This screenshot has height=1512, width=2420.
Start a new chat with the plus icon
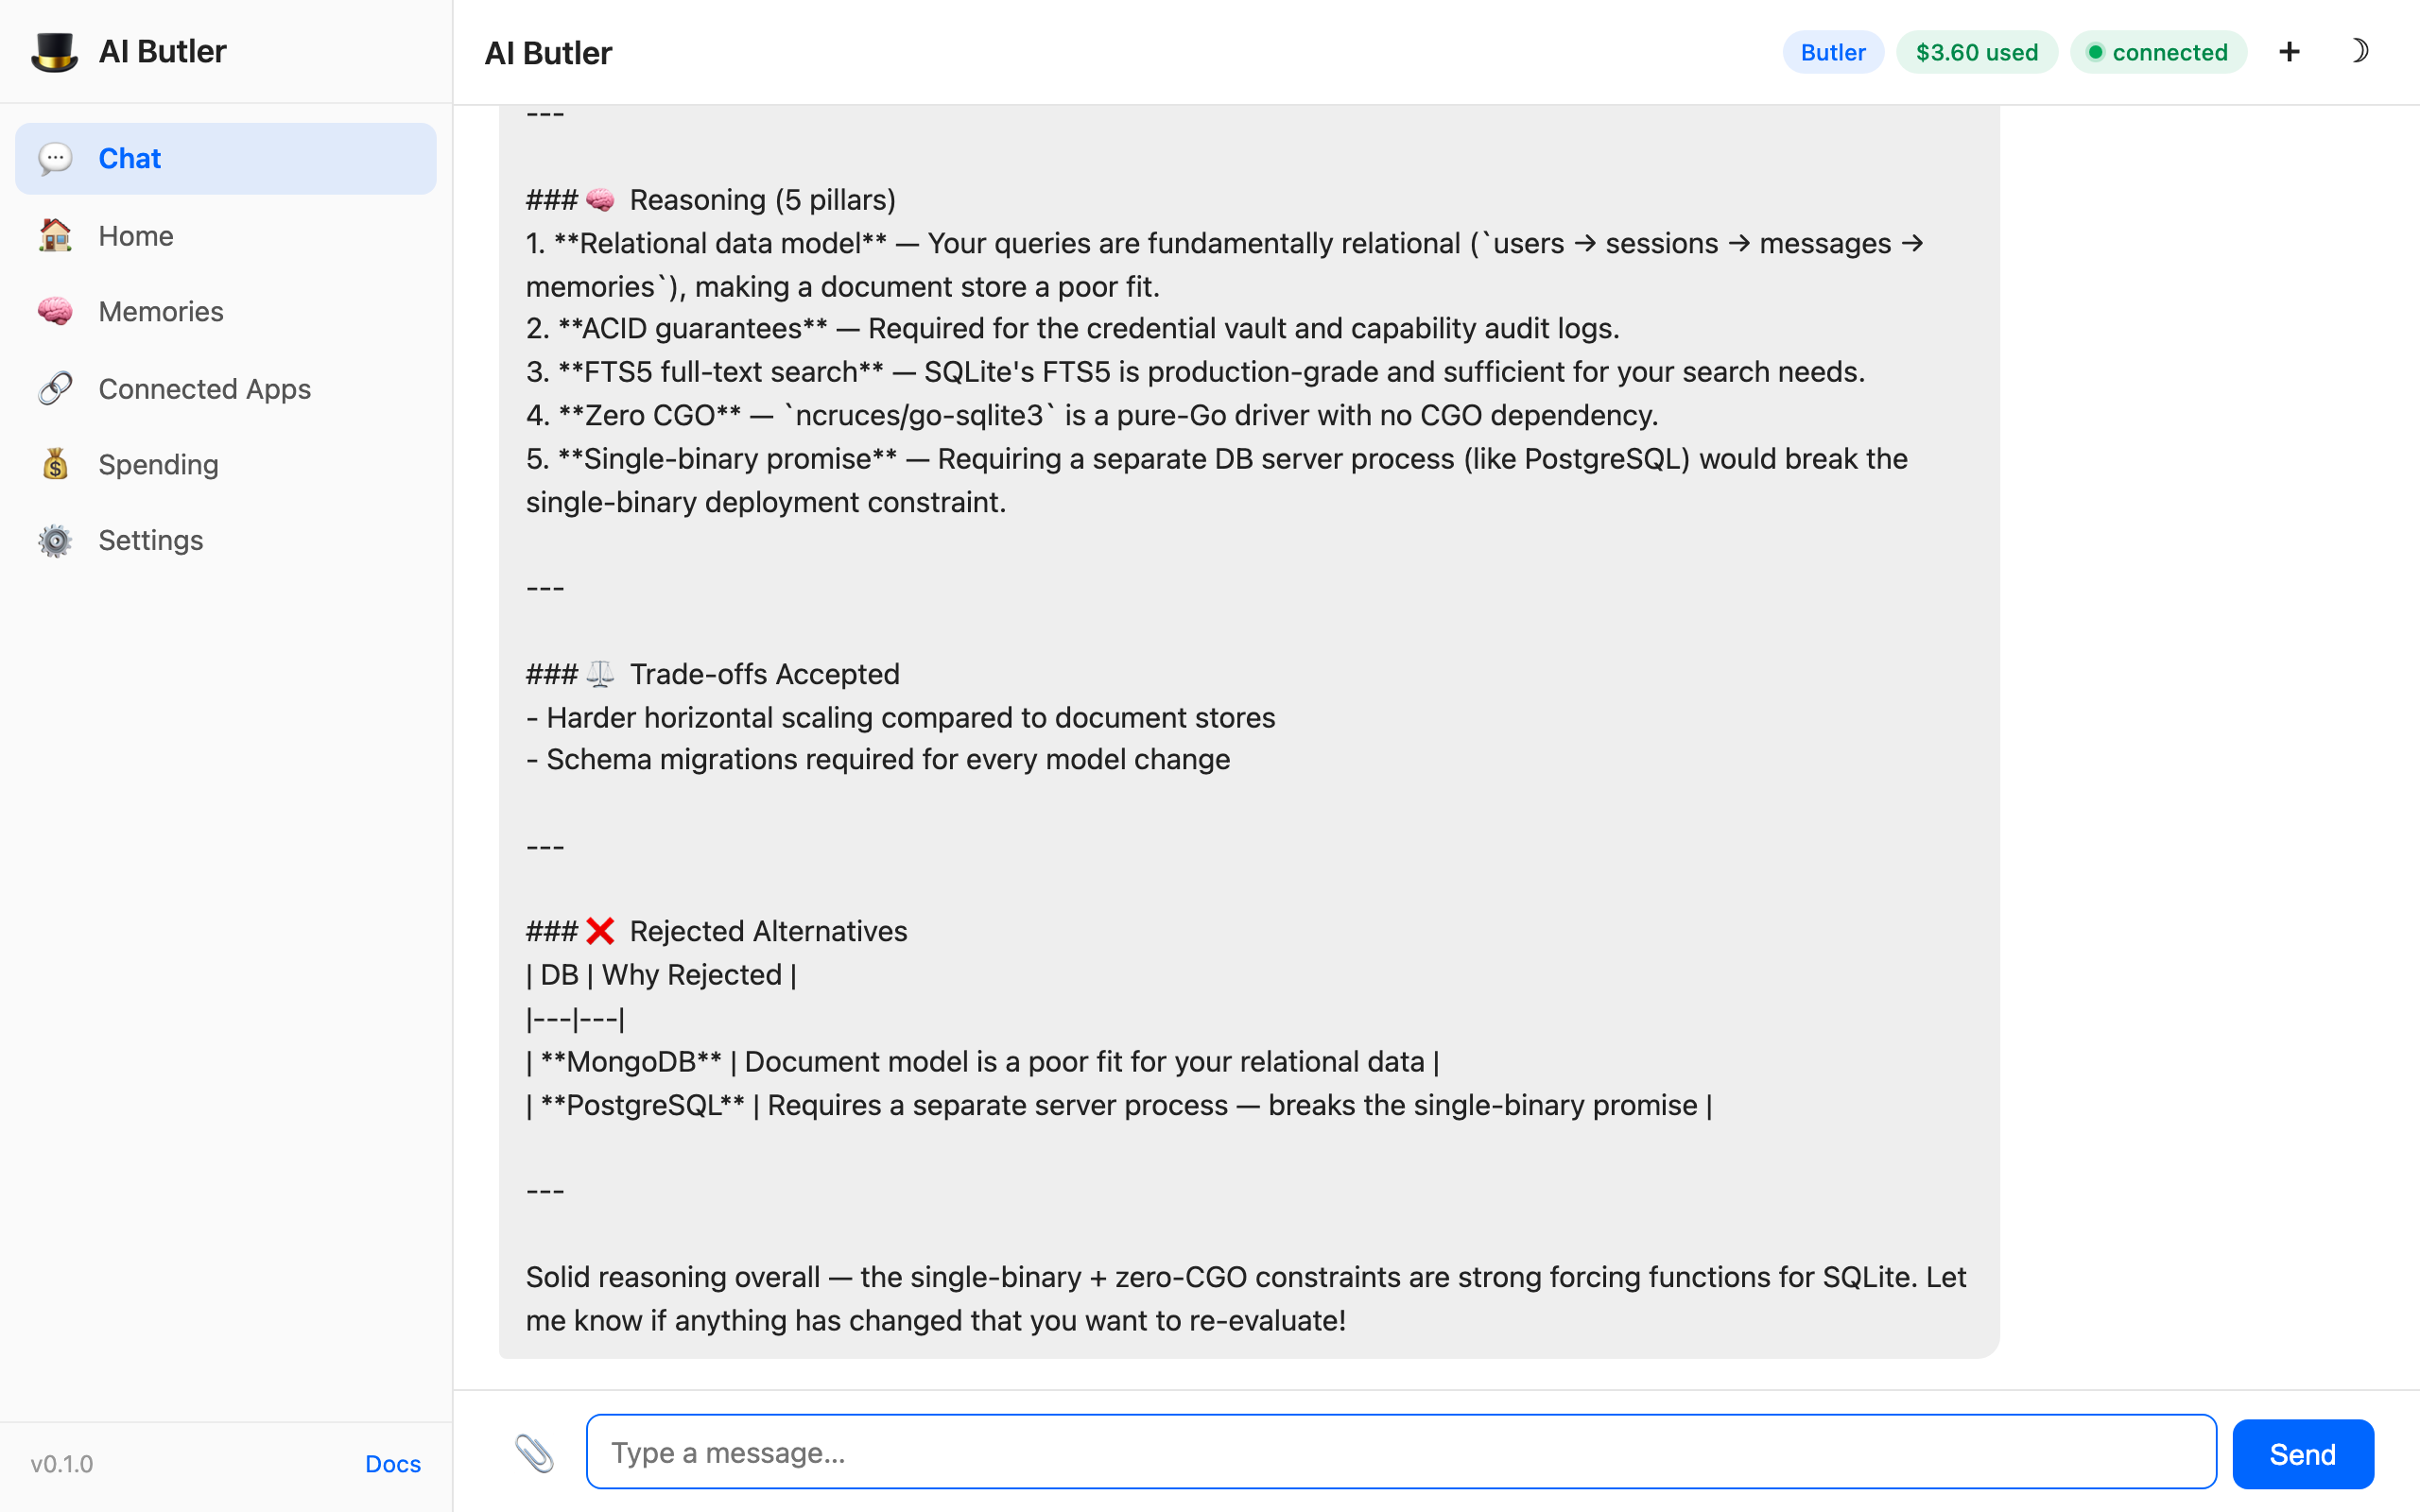tap(2290, 51)
